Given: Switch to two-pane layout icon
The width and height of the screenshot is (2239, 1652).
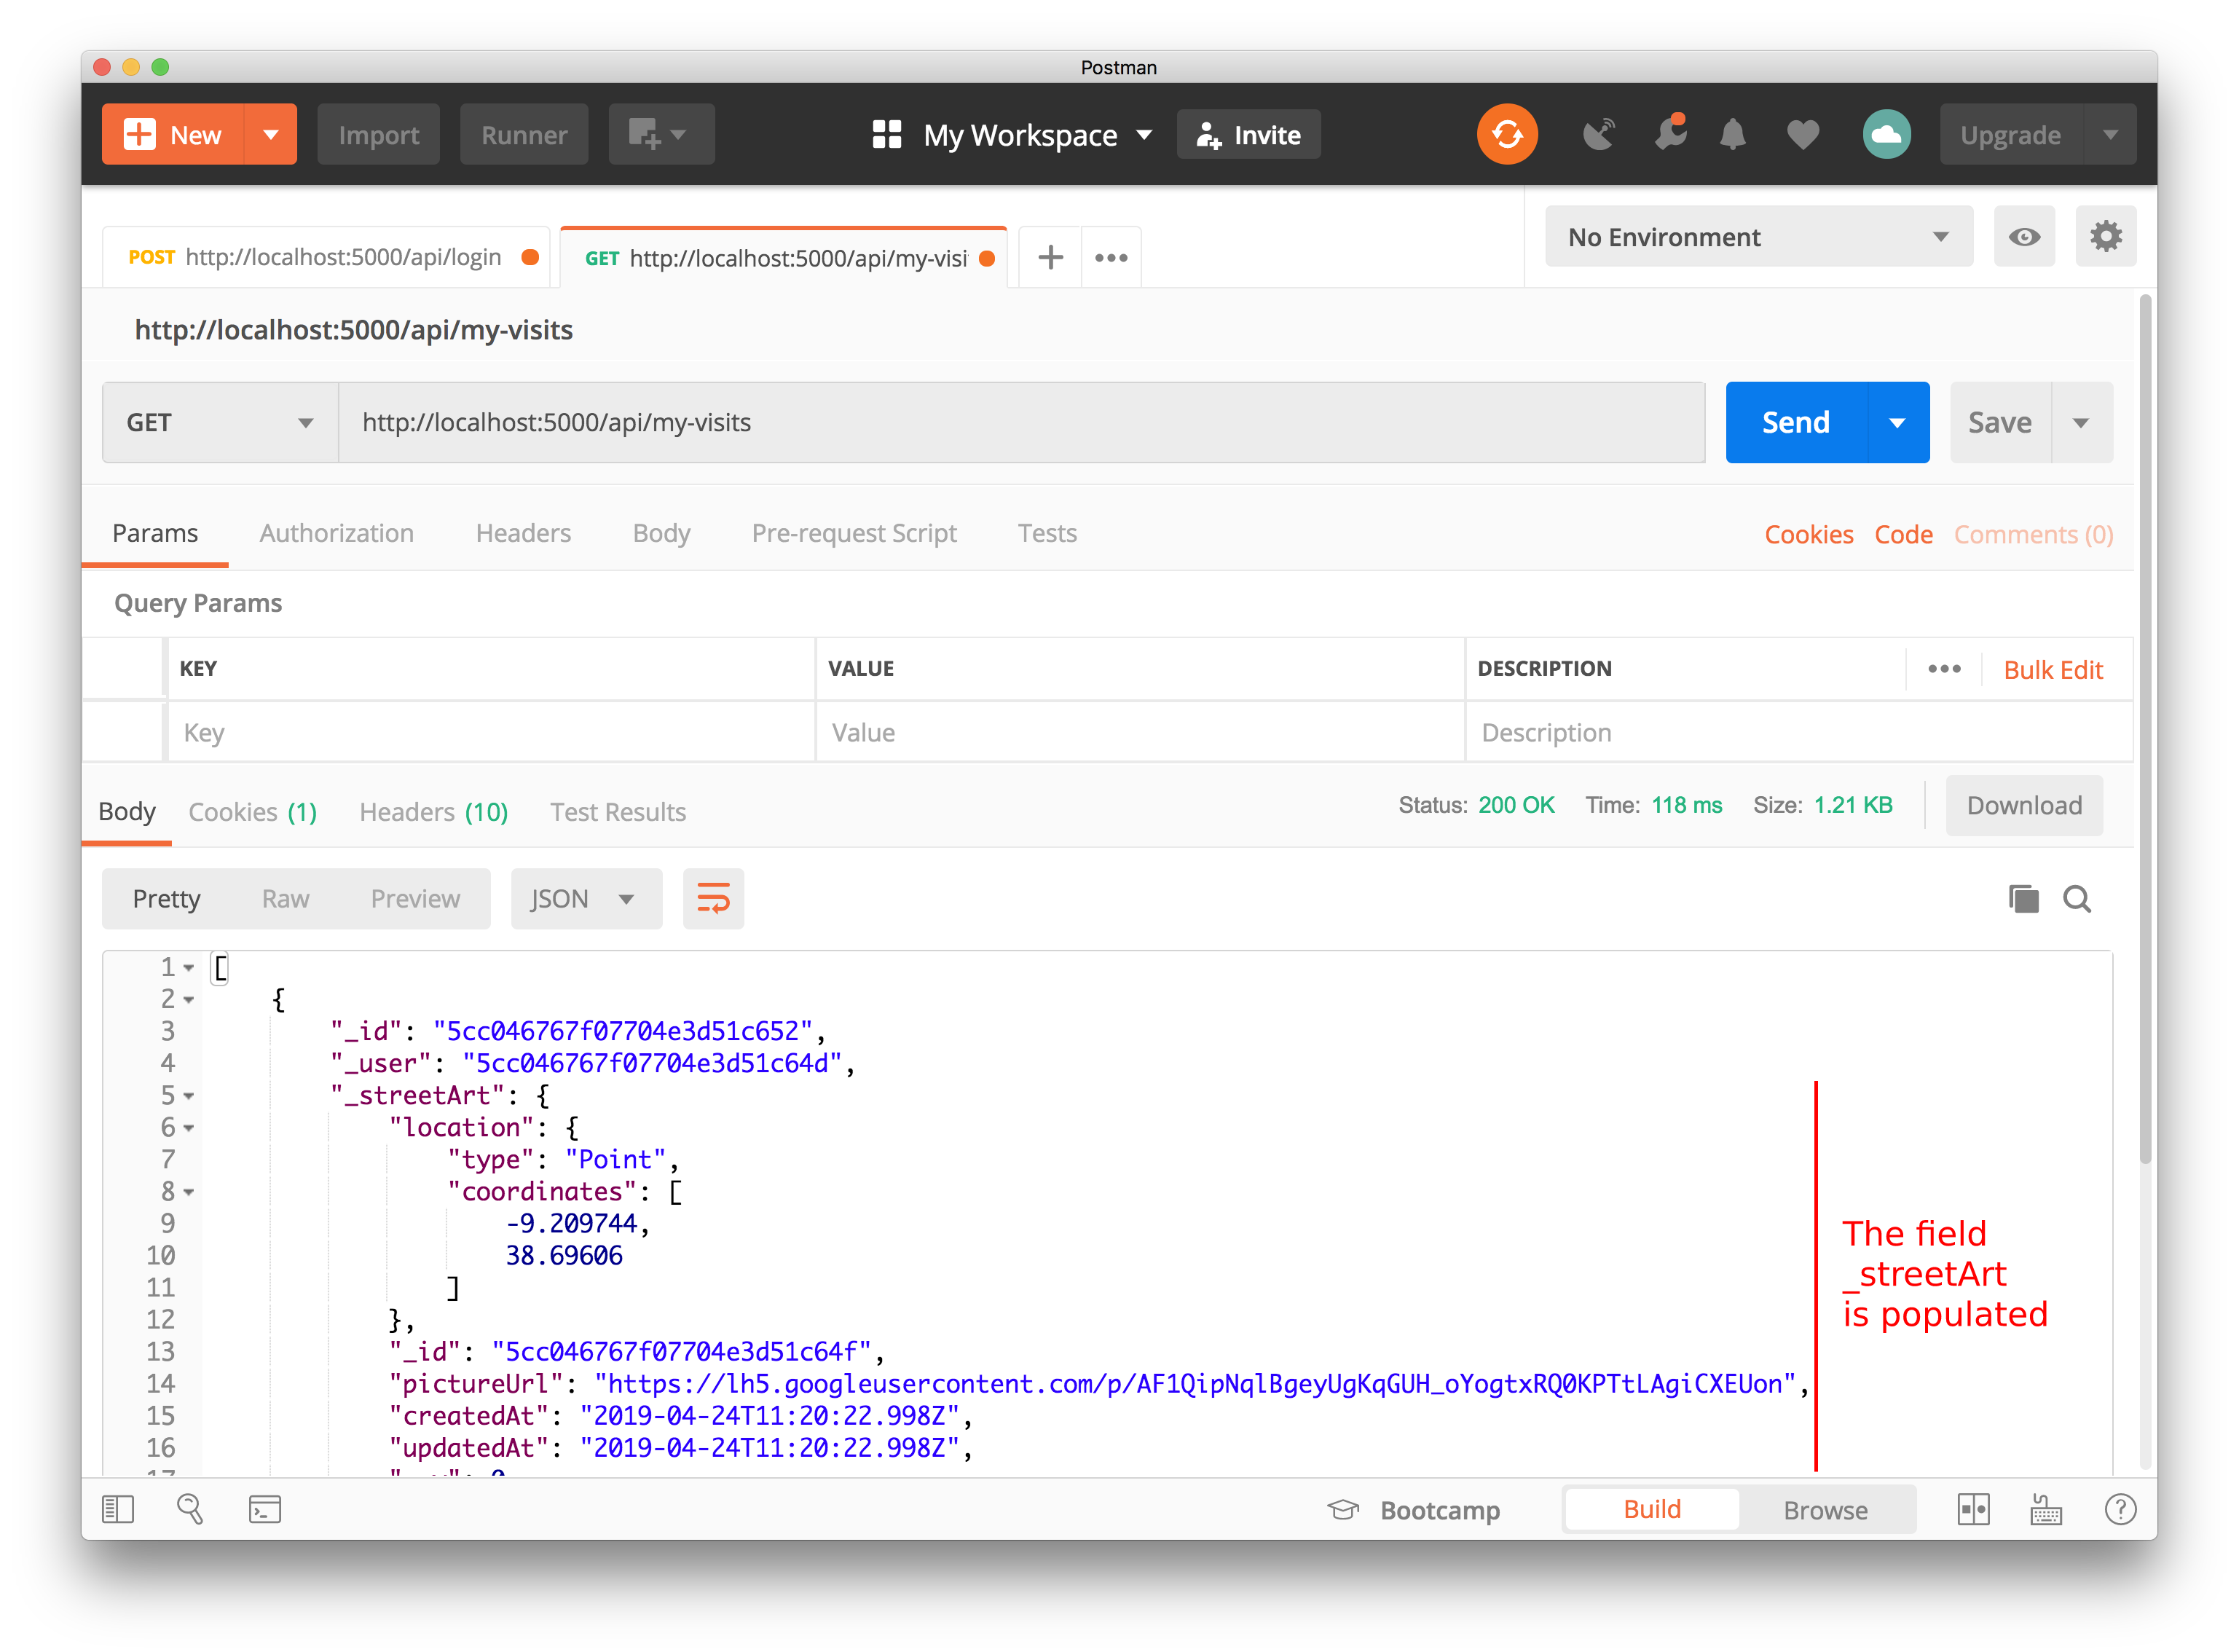Looking at the screenshot, I should tap(1972, 1510).
